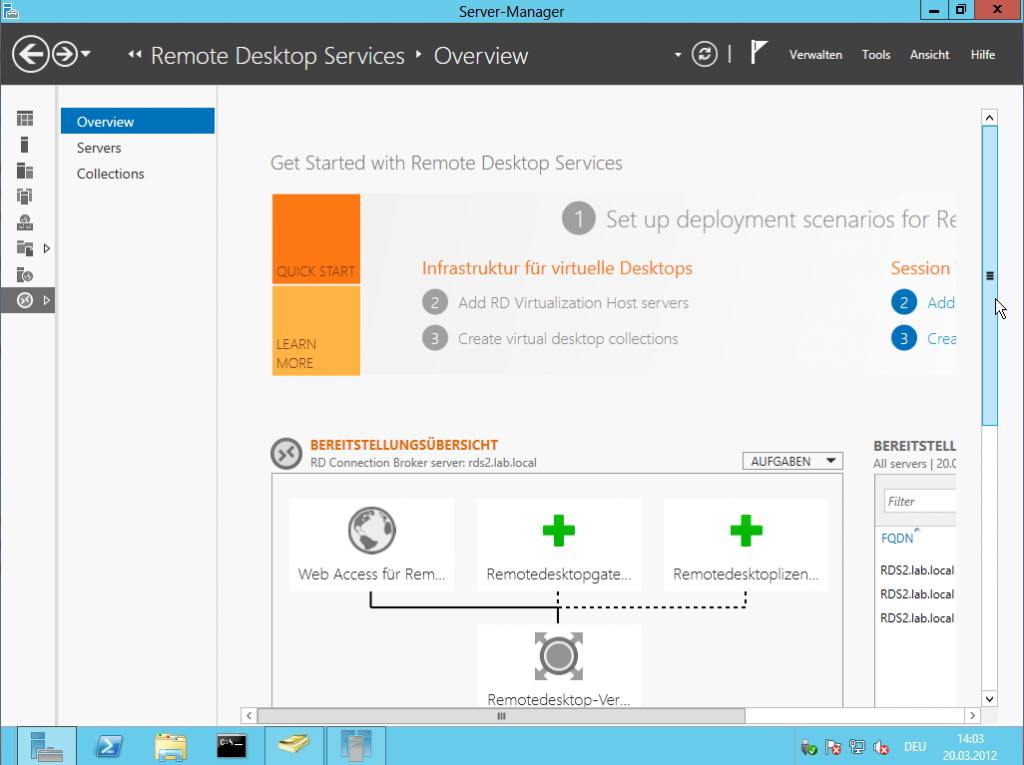The width and height of the screenshot is (1024, 765).
Task: Expand the navigation dropdown beside Overview breadcrumb
Action: tap(677, 53)
